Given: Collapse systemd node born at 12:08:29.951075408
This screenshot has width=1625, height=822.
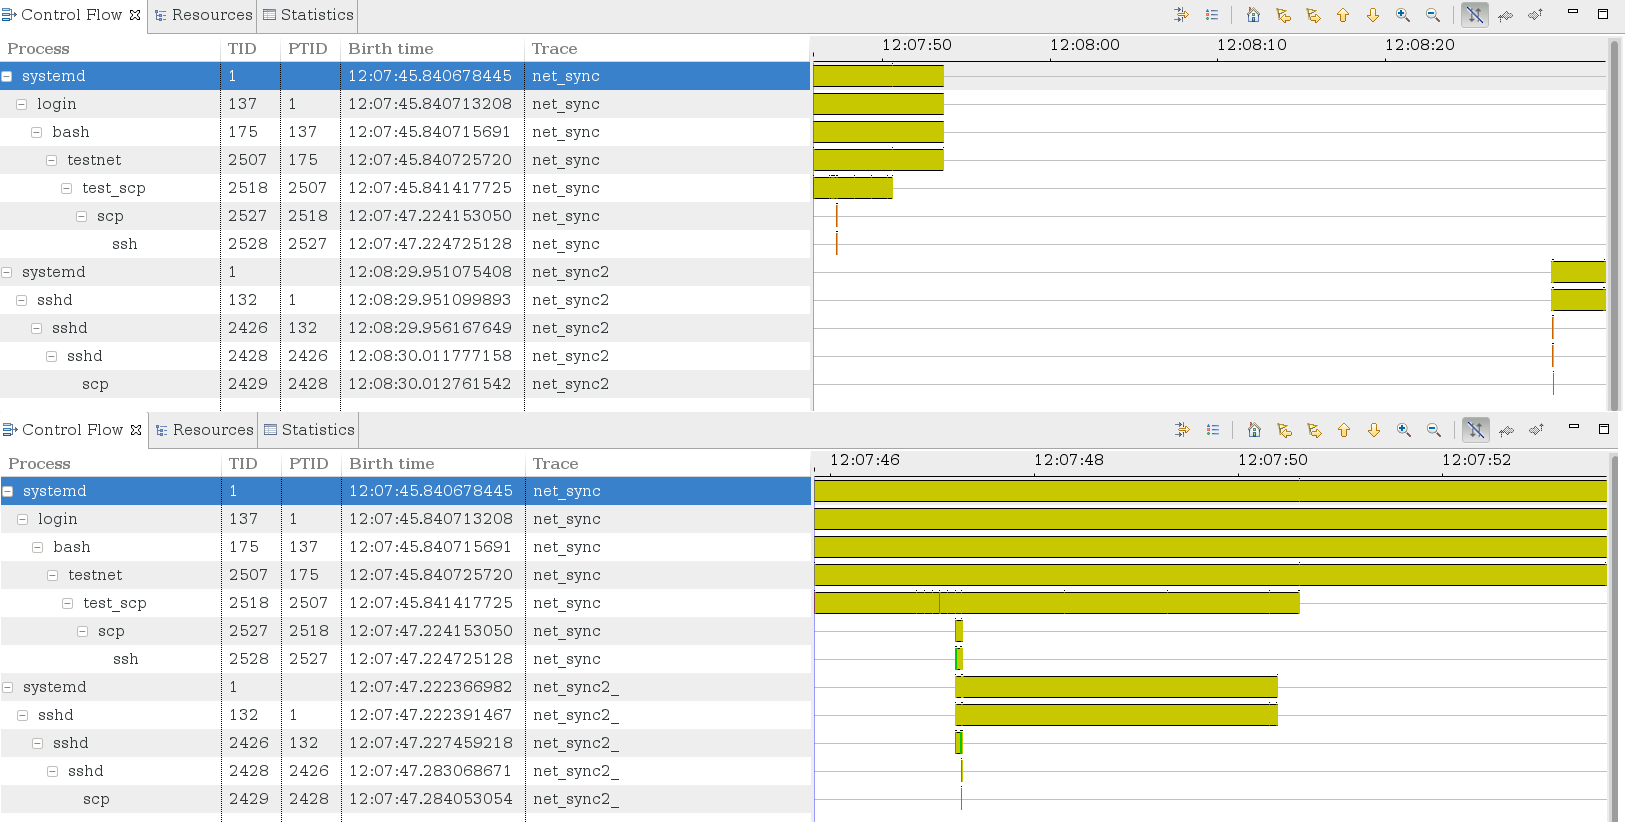Looking at the screenshot, I should (7, 272).
